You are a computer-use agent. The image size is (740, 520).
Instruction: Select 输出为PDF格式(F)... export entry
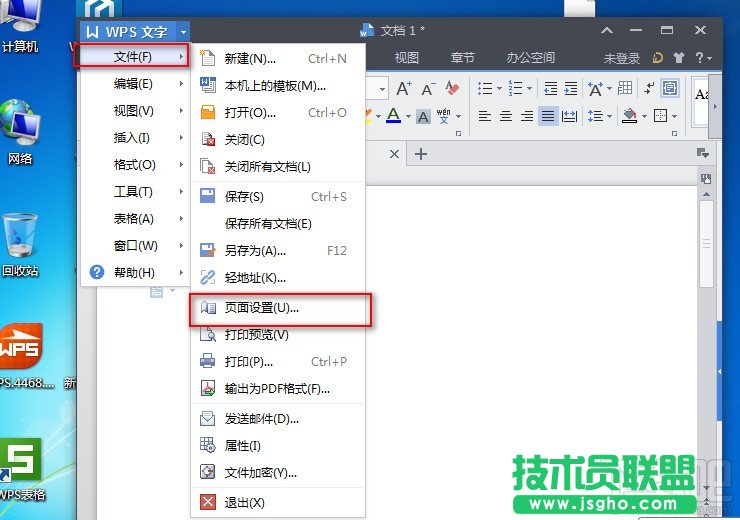278,389
